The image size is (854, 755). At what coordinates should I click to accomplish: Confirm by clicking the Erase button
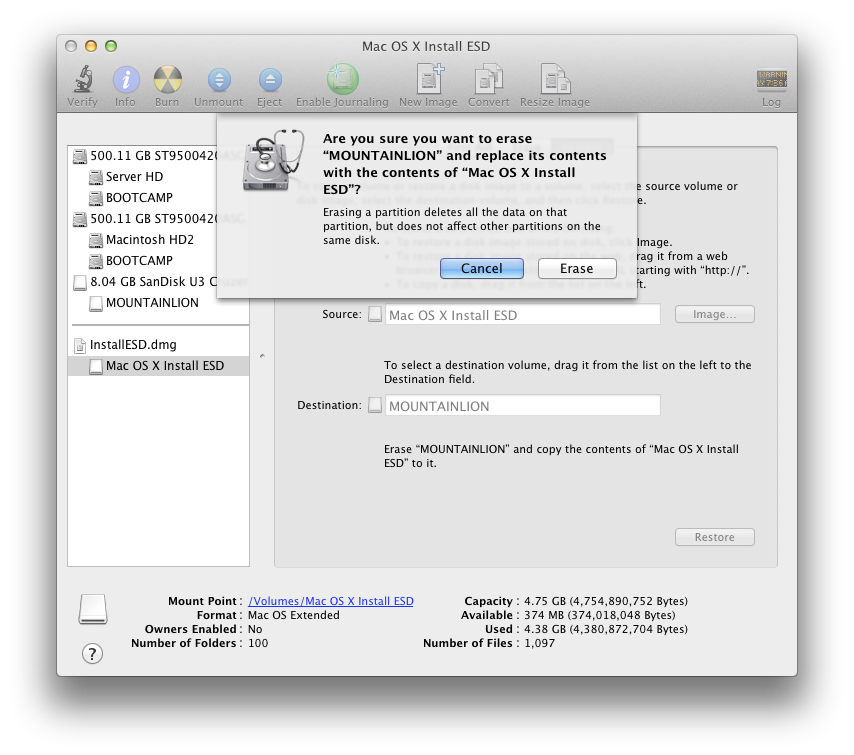tap(576, 268)
